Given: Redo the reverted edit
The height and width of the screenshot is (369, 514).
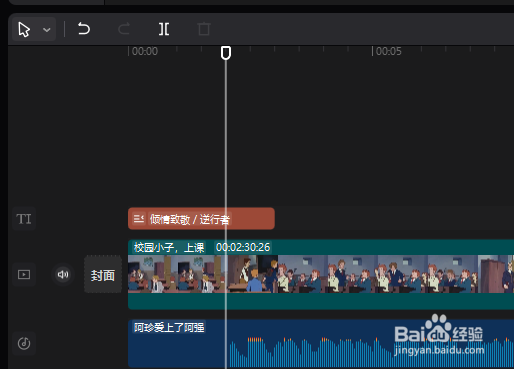Looking at the screenshot, I should [124, 29].
